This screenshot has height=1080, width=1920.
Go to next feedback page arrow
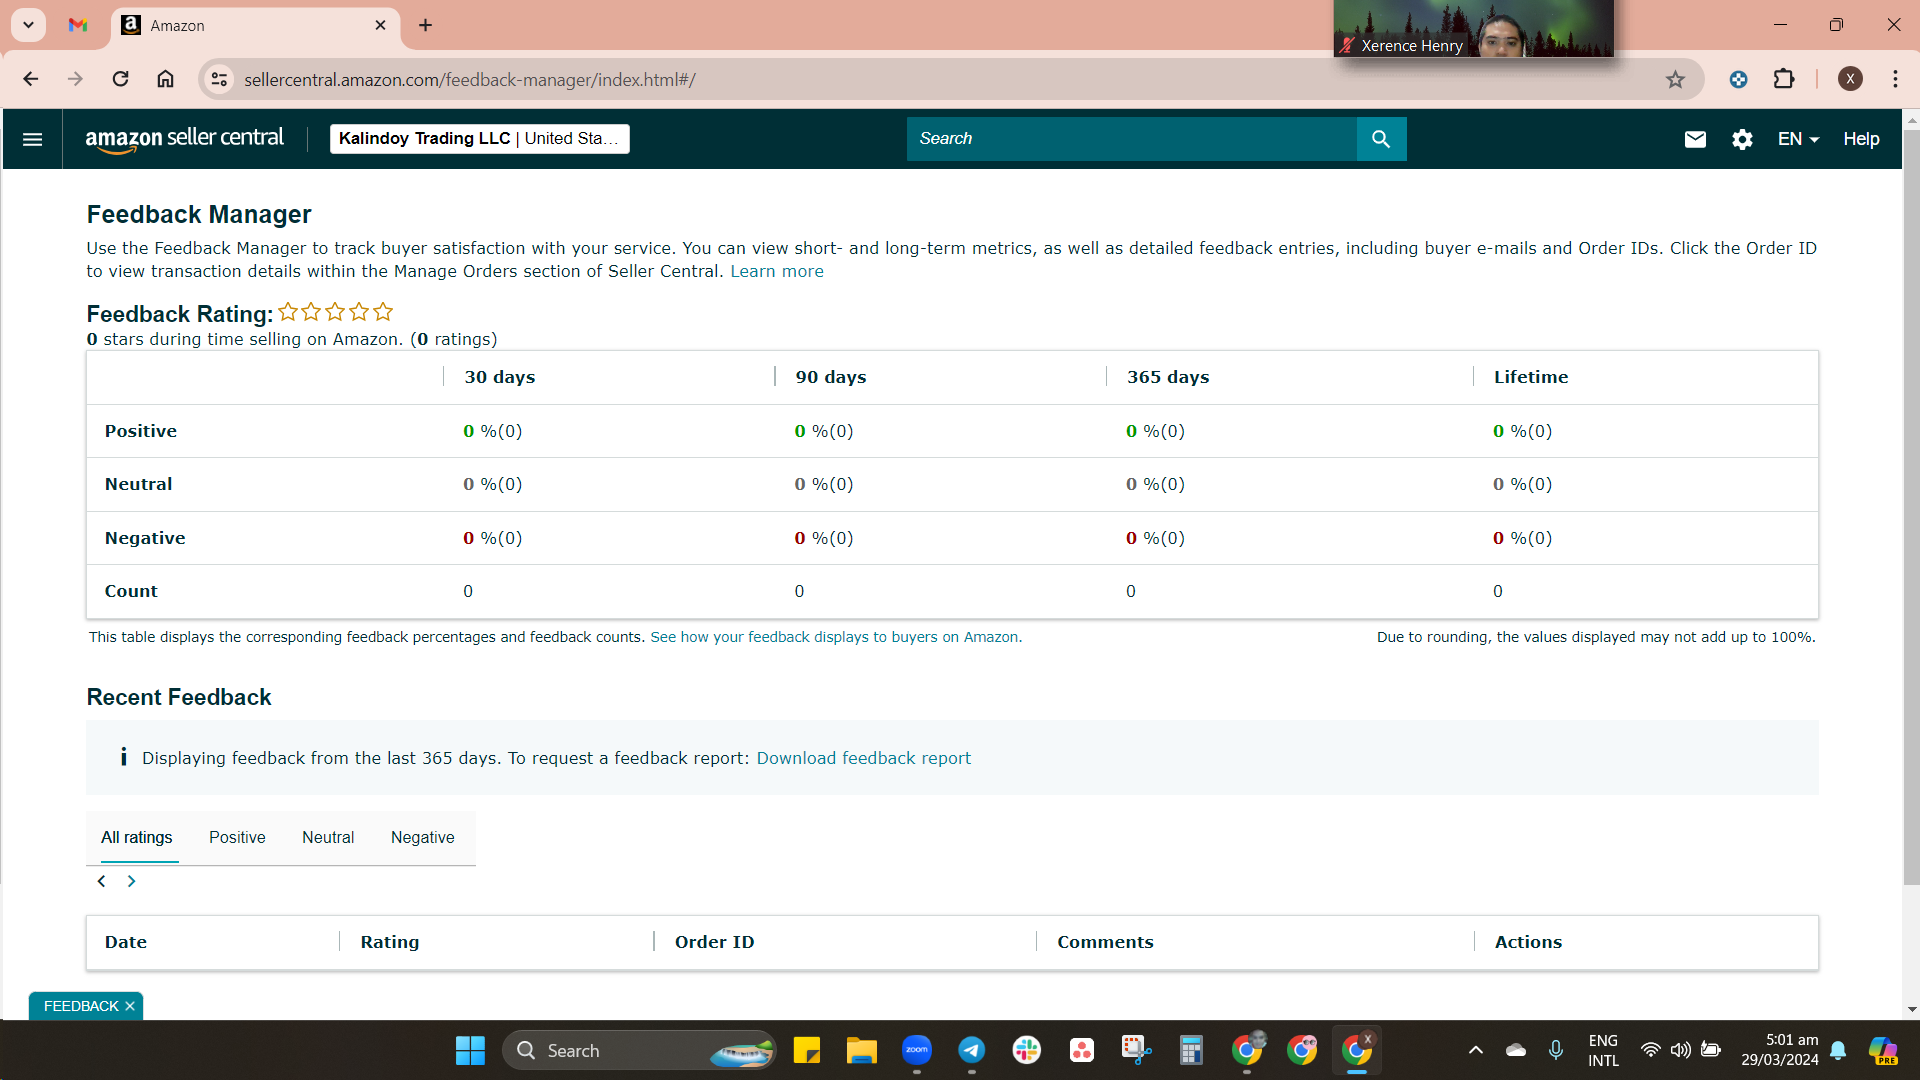coord(131,881)
